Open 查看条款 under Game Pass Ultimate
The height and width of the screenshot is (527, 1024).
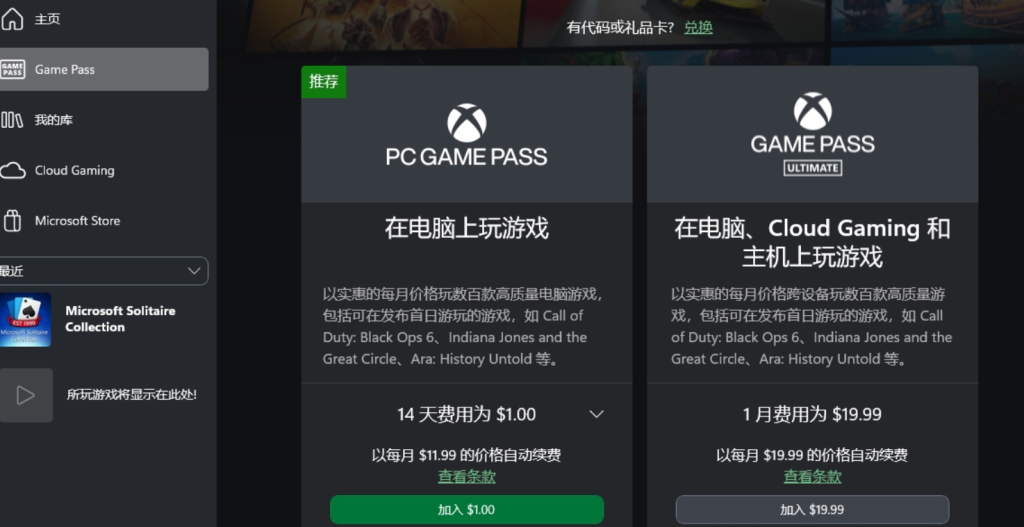(x=812, y=477)
